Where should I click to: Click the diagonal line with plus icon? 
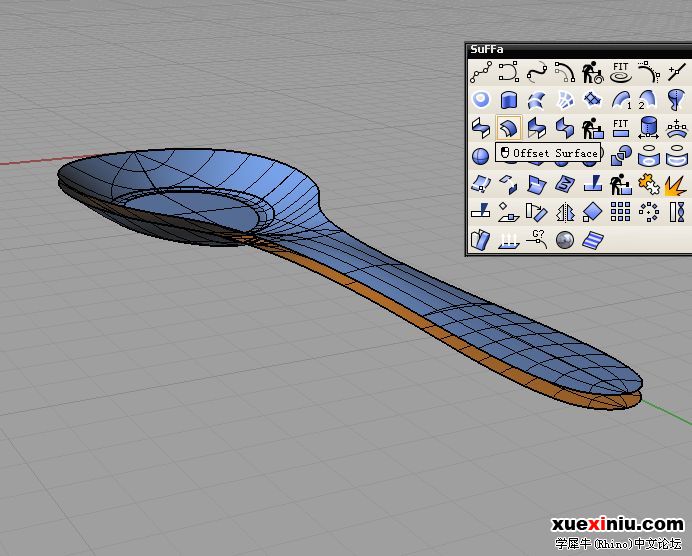(x=677, y=72)
